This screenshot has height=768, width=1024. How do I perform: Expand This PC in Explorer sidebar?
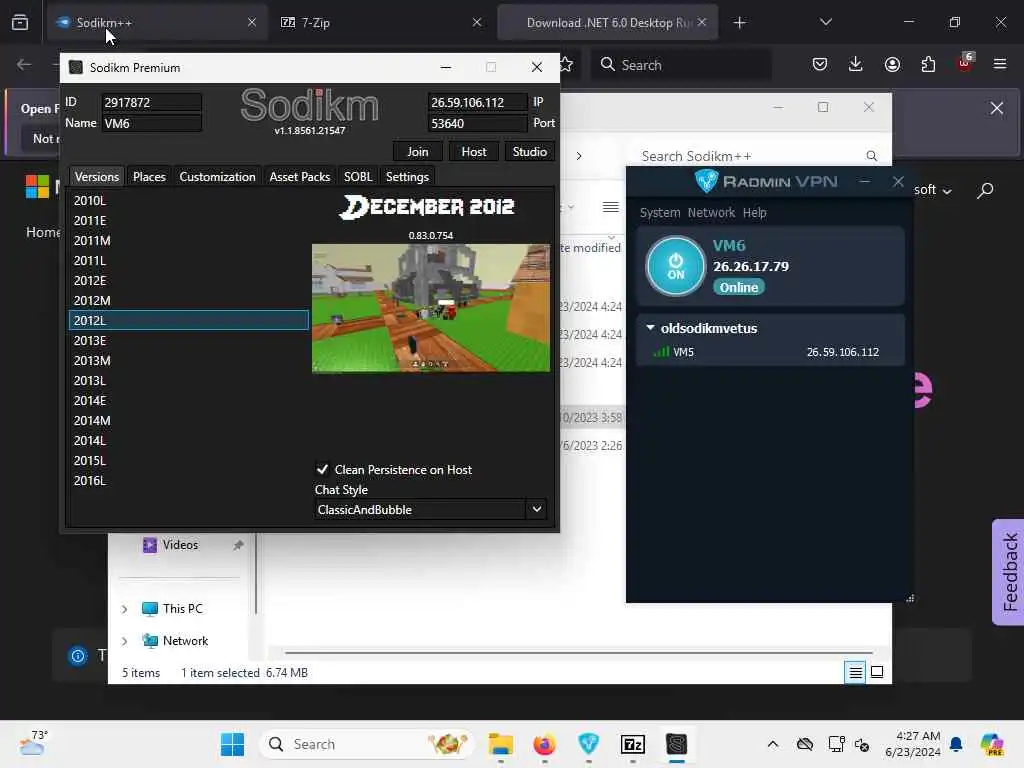click(x=124, y=609)
